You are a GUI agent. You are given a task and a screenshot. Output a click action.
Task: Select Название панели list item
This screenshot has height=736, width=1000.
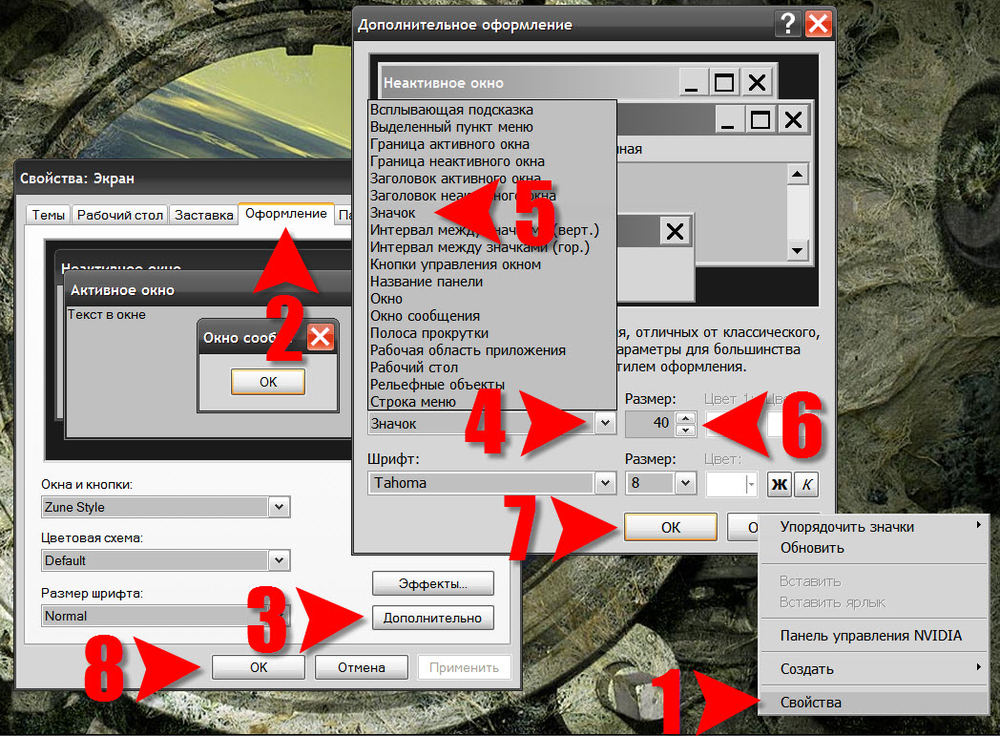pos(492,281)
